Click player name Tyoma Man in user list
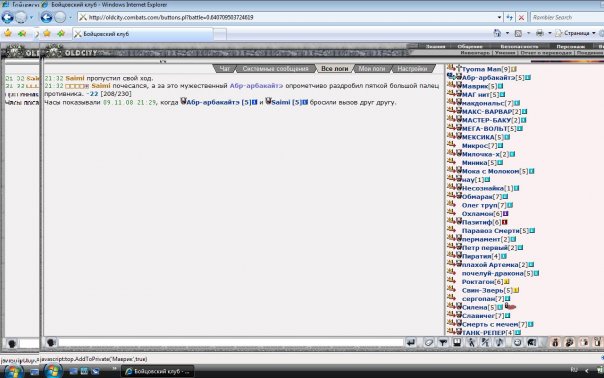This screenshot has height=378, width=604. (x=481, y=69)
